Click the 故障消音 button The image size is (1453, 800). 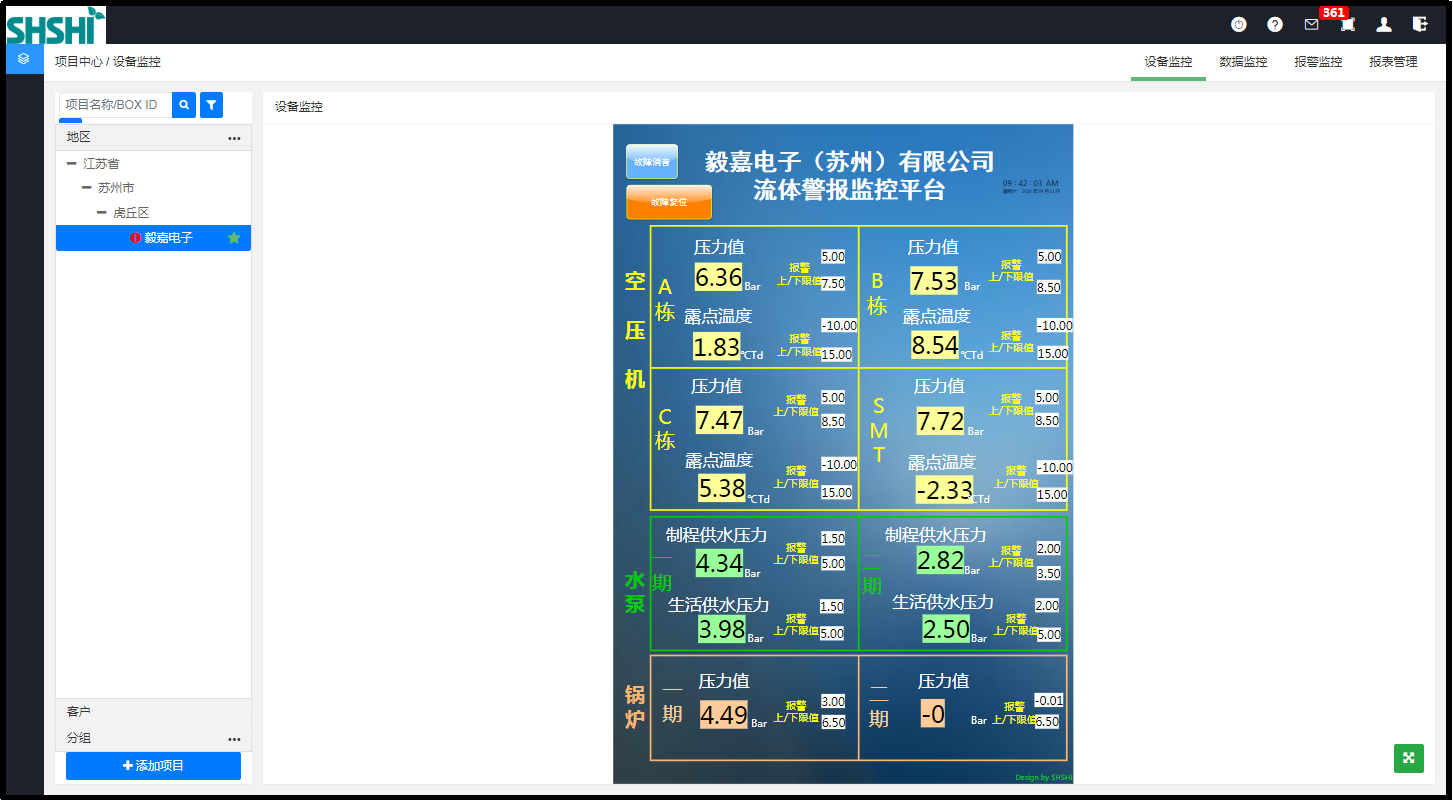(x=652, y=161)
